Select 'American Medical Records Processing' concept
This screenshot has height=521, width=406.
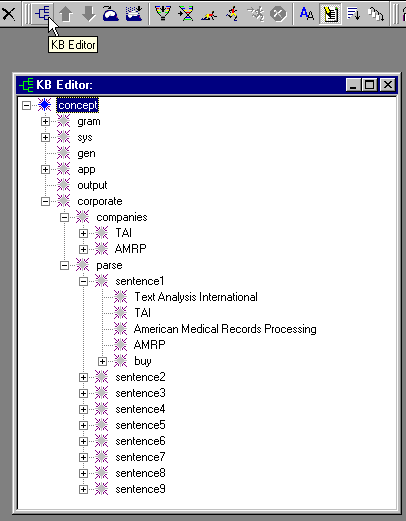point(225,329)
